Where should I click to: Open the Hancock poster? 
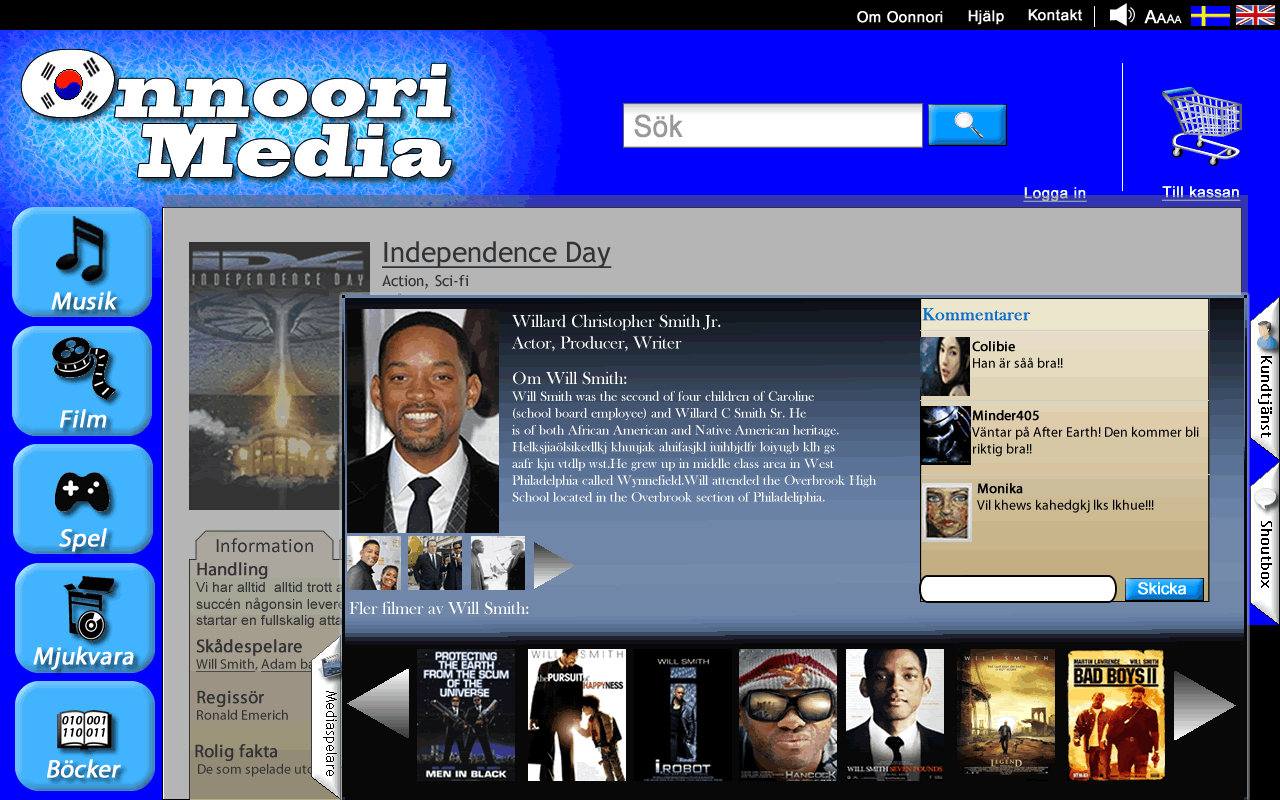click(x=788, y=715)
